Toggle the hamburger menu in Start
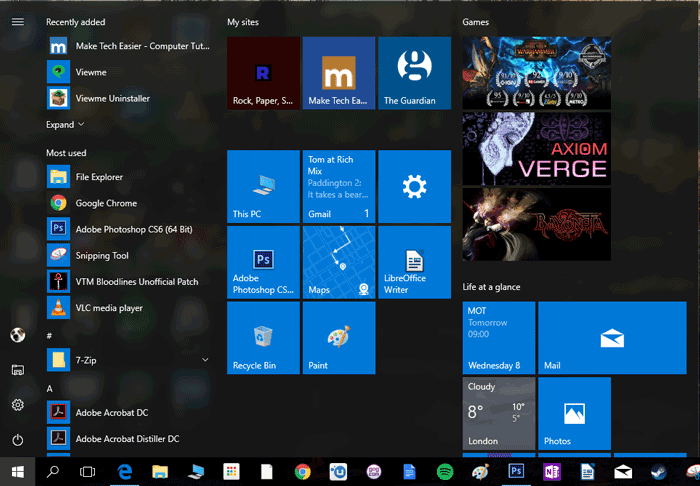Viewport: 700px width, 486px height. pyautogui.click(x=18, y=22)
